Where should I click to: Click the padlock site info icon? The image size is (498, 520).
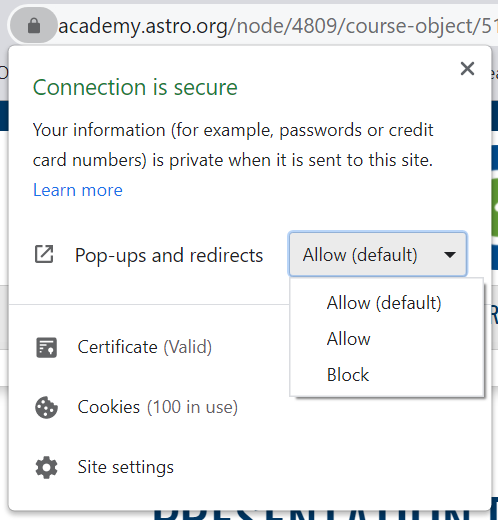coord(34,26)
